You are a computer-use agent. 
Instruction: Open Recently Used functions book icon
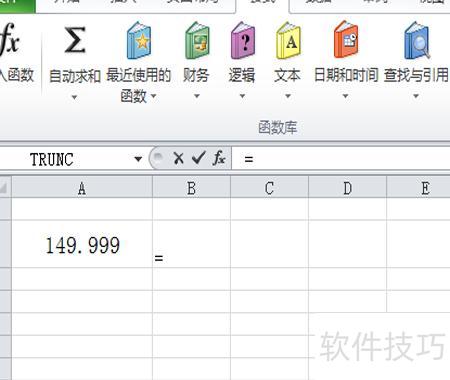click(139, 40)
